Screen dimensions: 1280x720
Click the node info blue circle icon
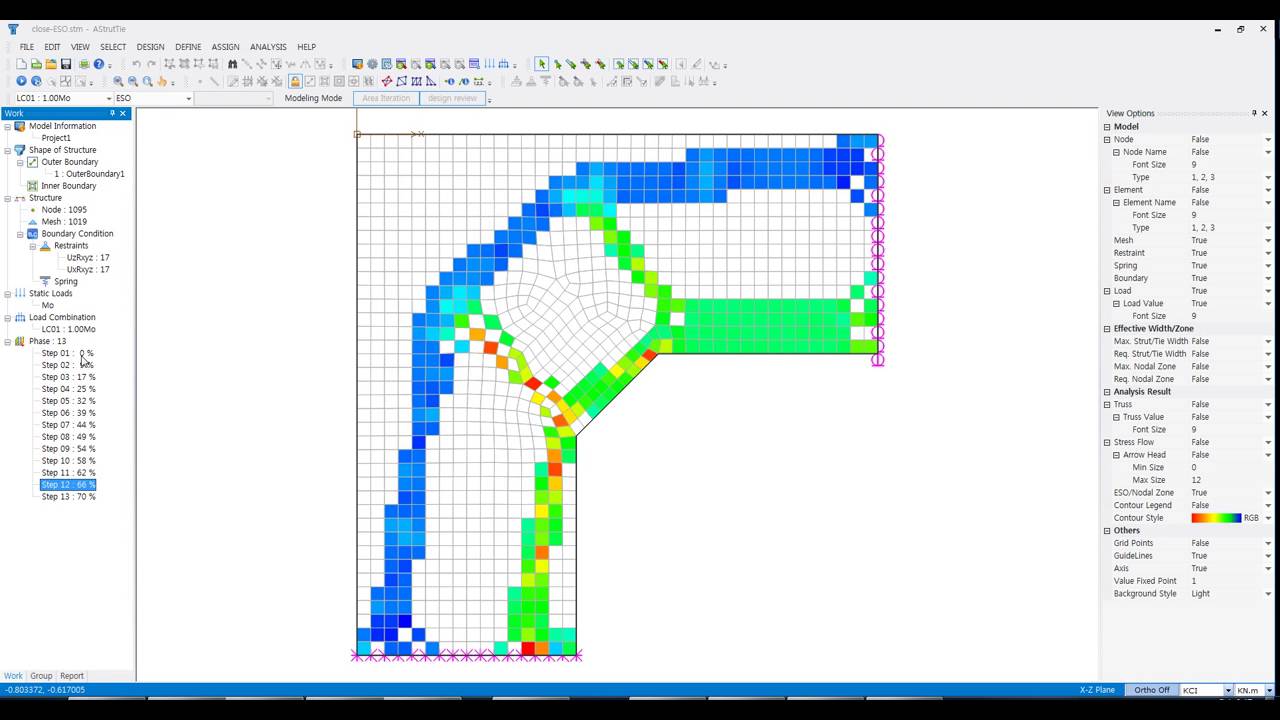(x=449, y=81)
